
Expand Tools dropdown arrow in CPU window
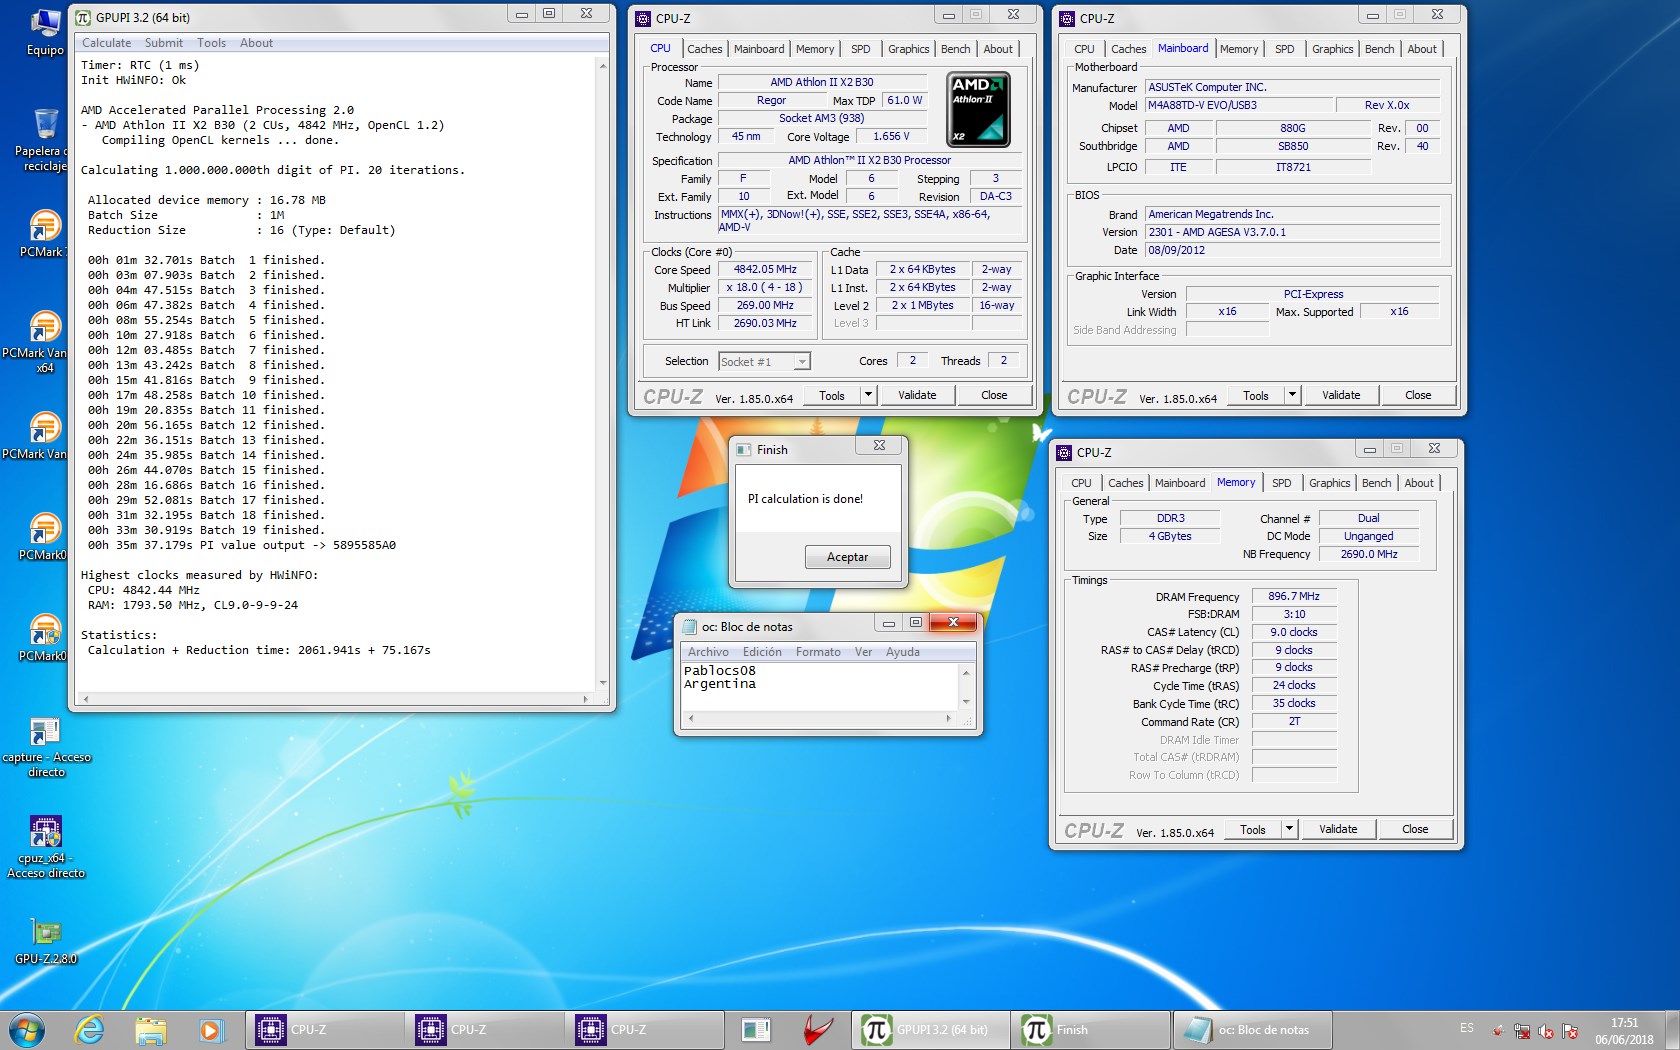pos(868,395)
